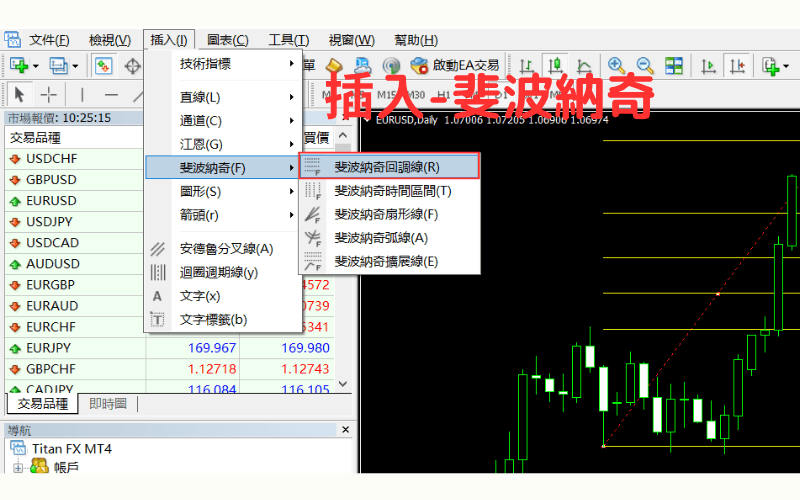Image resolution: width=800 pixels, height=500 pixels.
Task: Click the MetaEditor yellow book icon
Action: (x=334, y=66)
